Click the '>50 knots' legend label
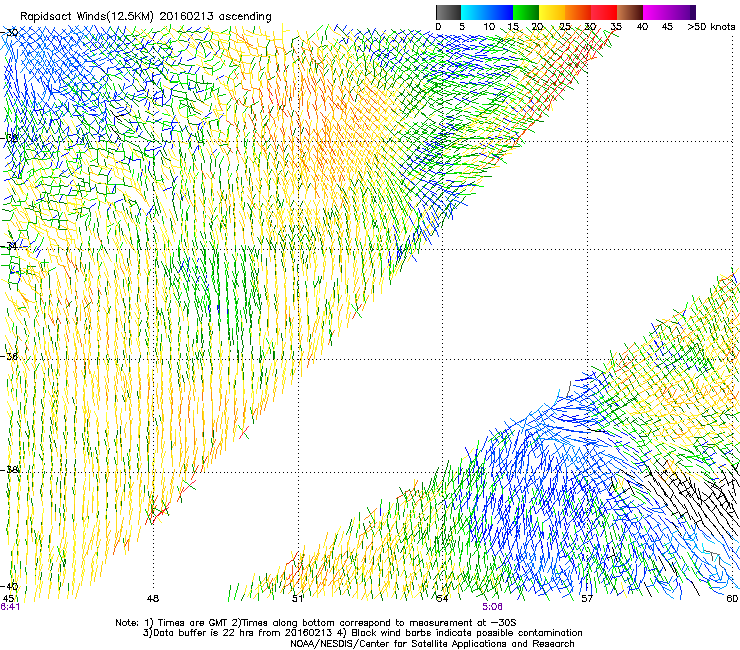Screen dimensions: 740x650 [711, 27]
